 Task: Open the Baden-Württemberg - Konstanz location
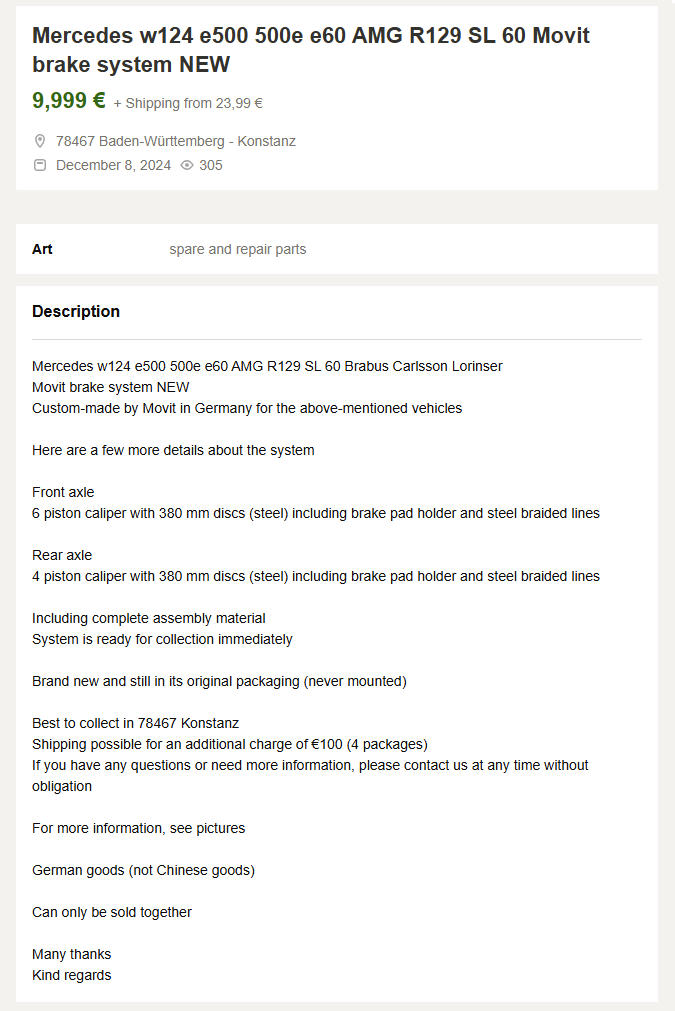pyautogui.click(x=176, y=141)
